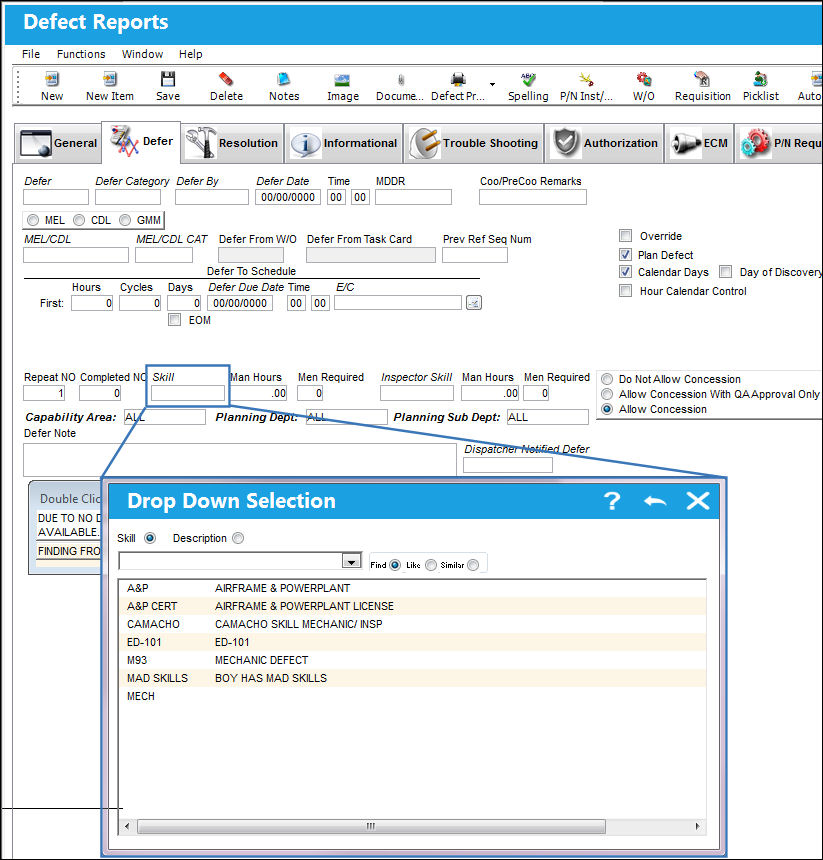The width and height of the screenshot is (823, 860).
Task: Open the Requisition toolbar icon
Action: point(702,80)
